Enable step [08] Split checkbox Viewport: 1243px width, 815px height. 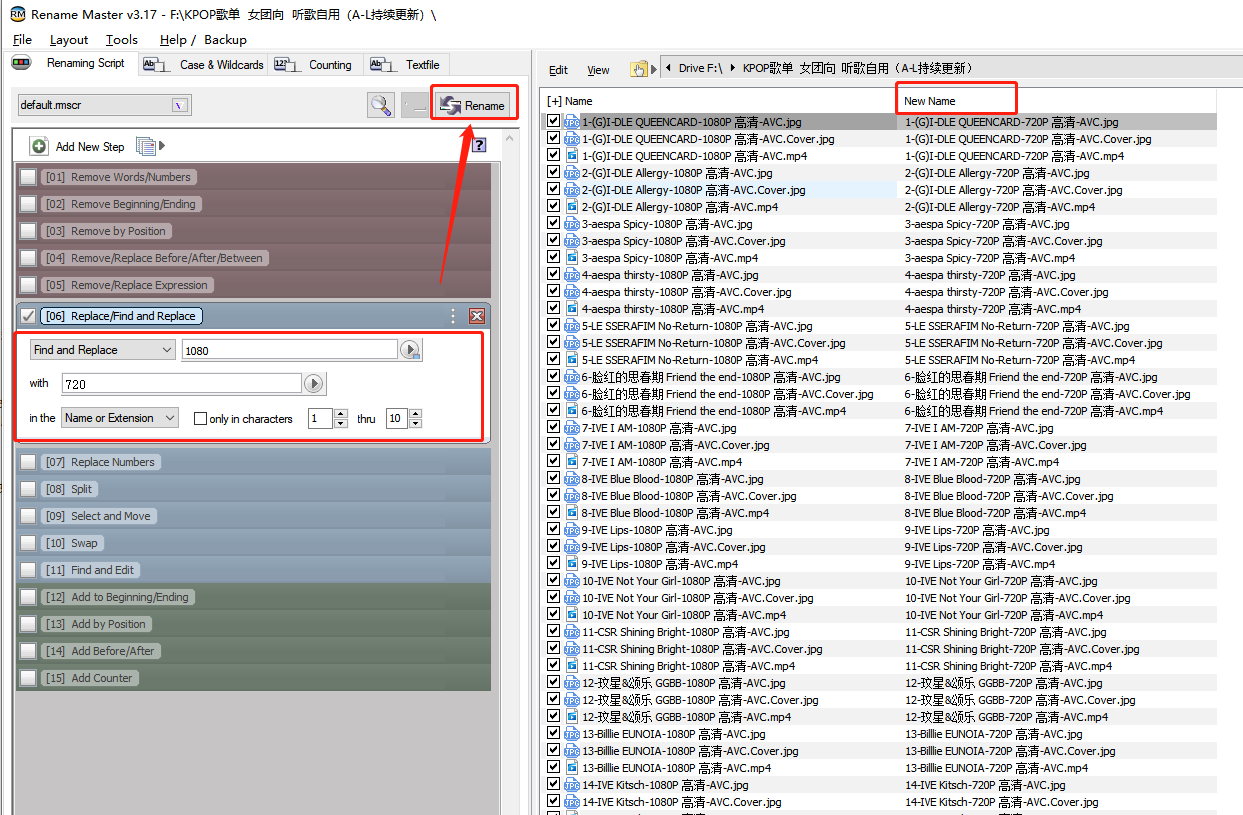[28, 489]
